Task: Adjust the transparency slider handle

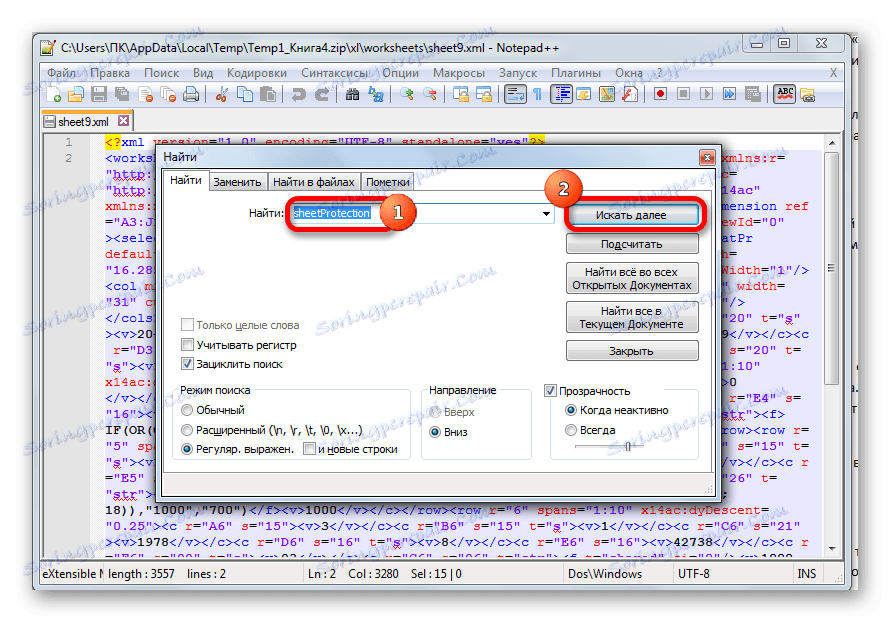Action: (628, 447)
